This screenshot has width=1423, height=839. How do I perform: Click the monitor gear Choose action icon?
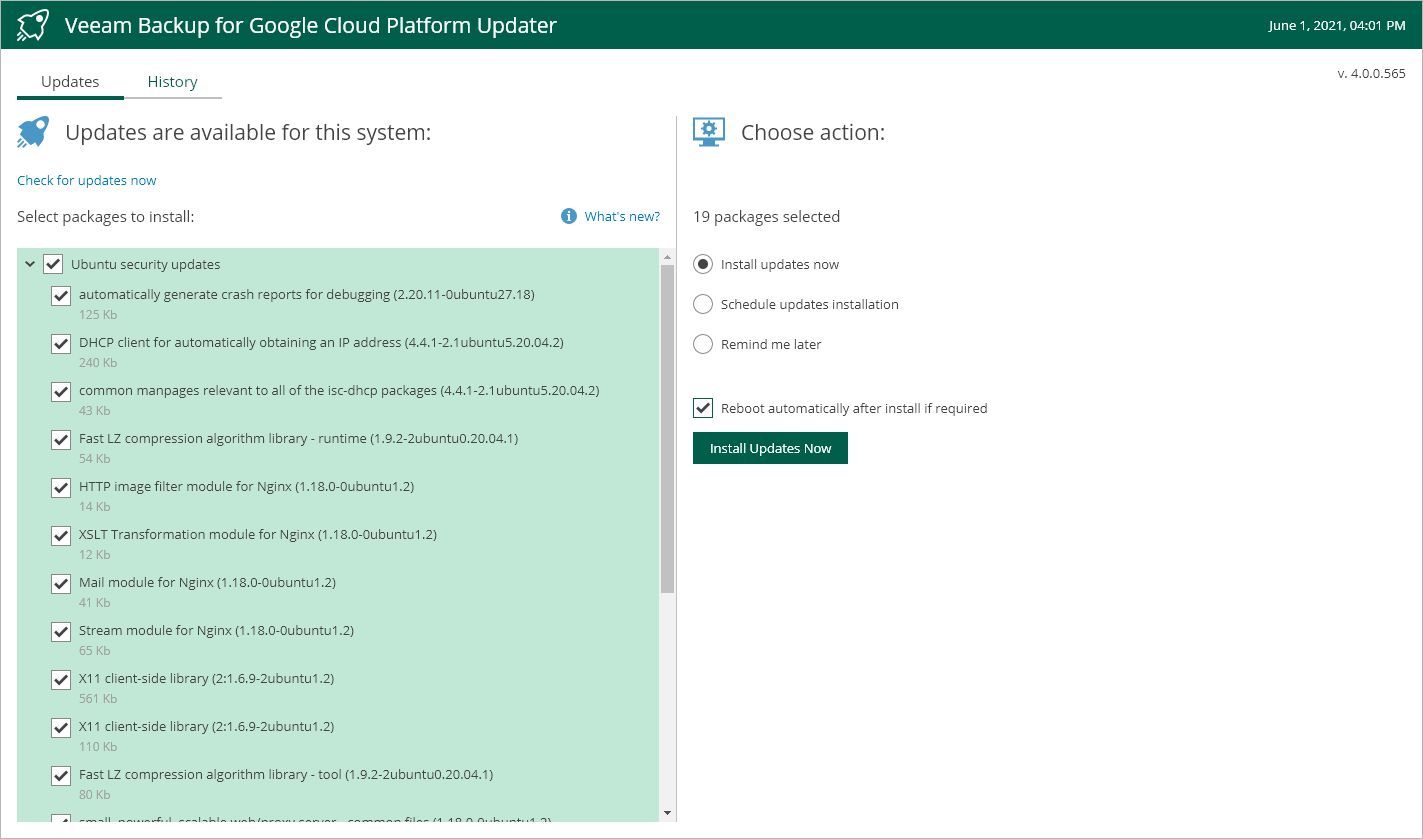[709, 132]
